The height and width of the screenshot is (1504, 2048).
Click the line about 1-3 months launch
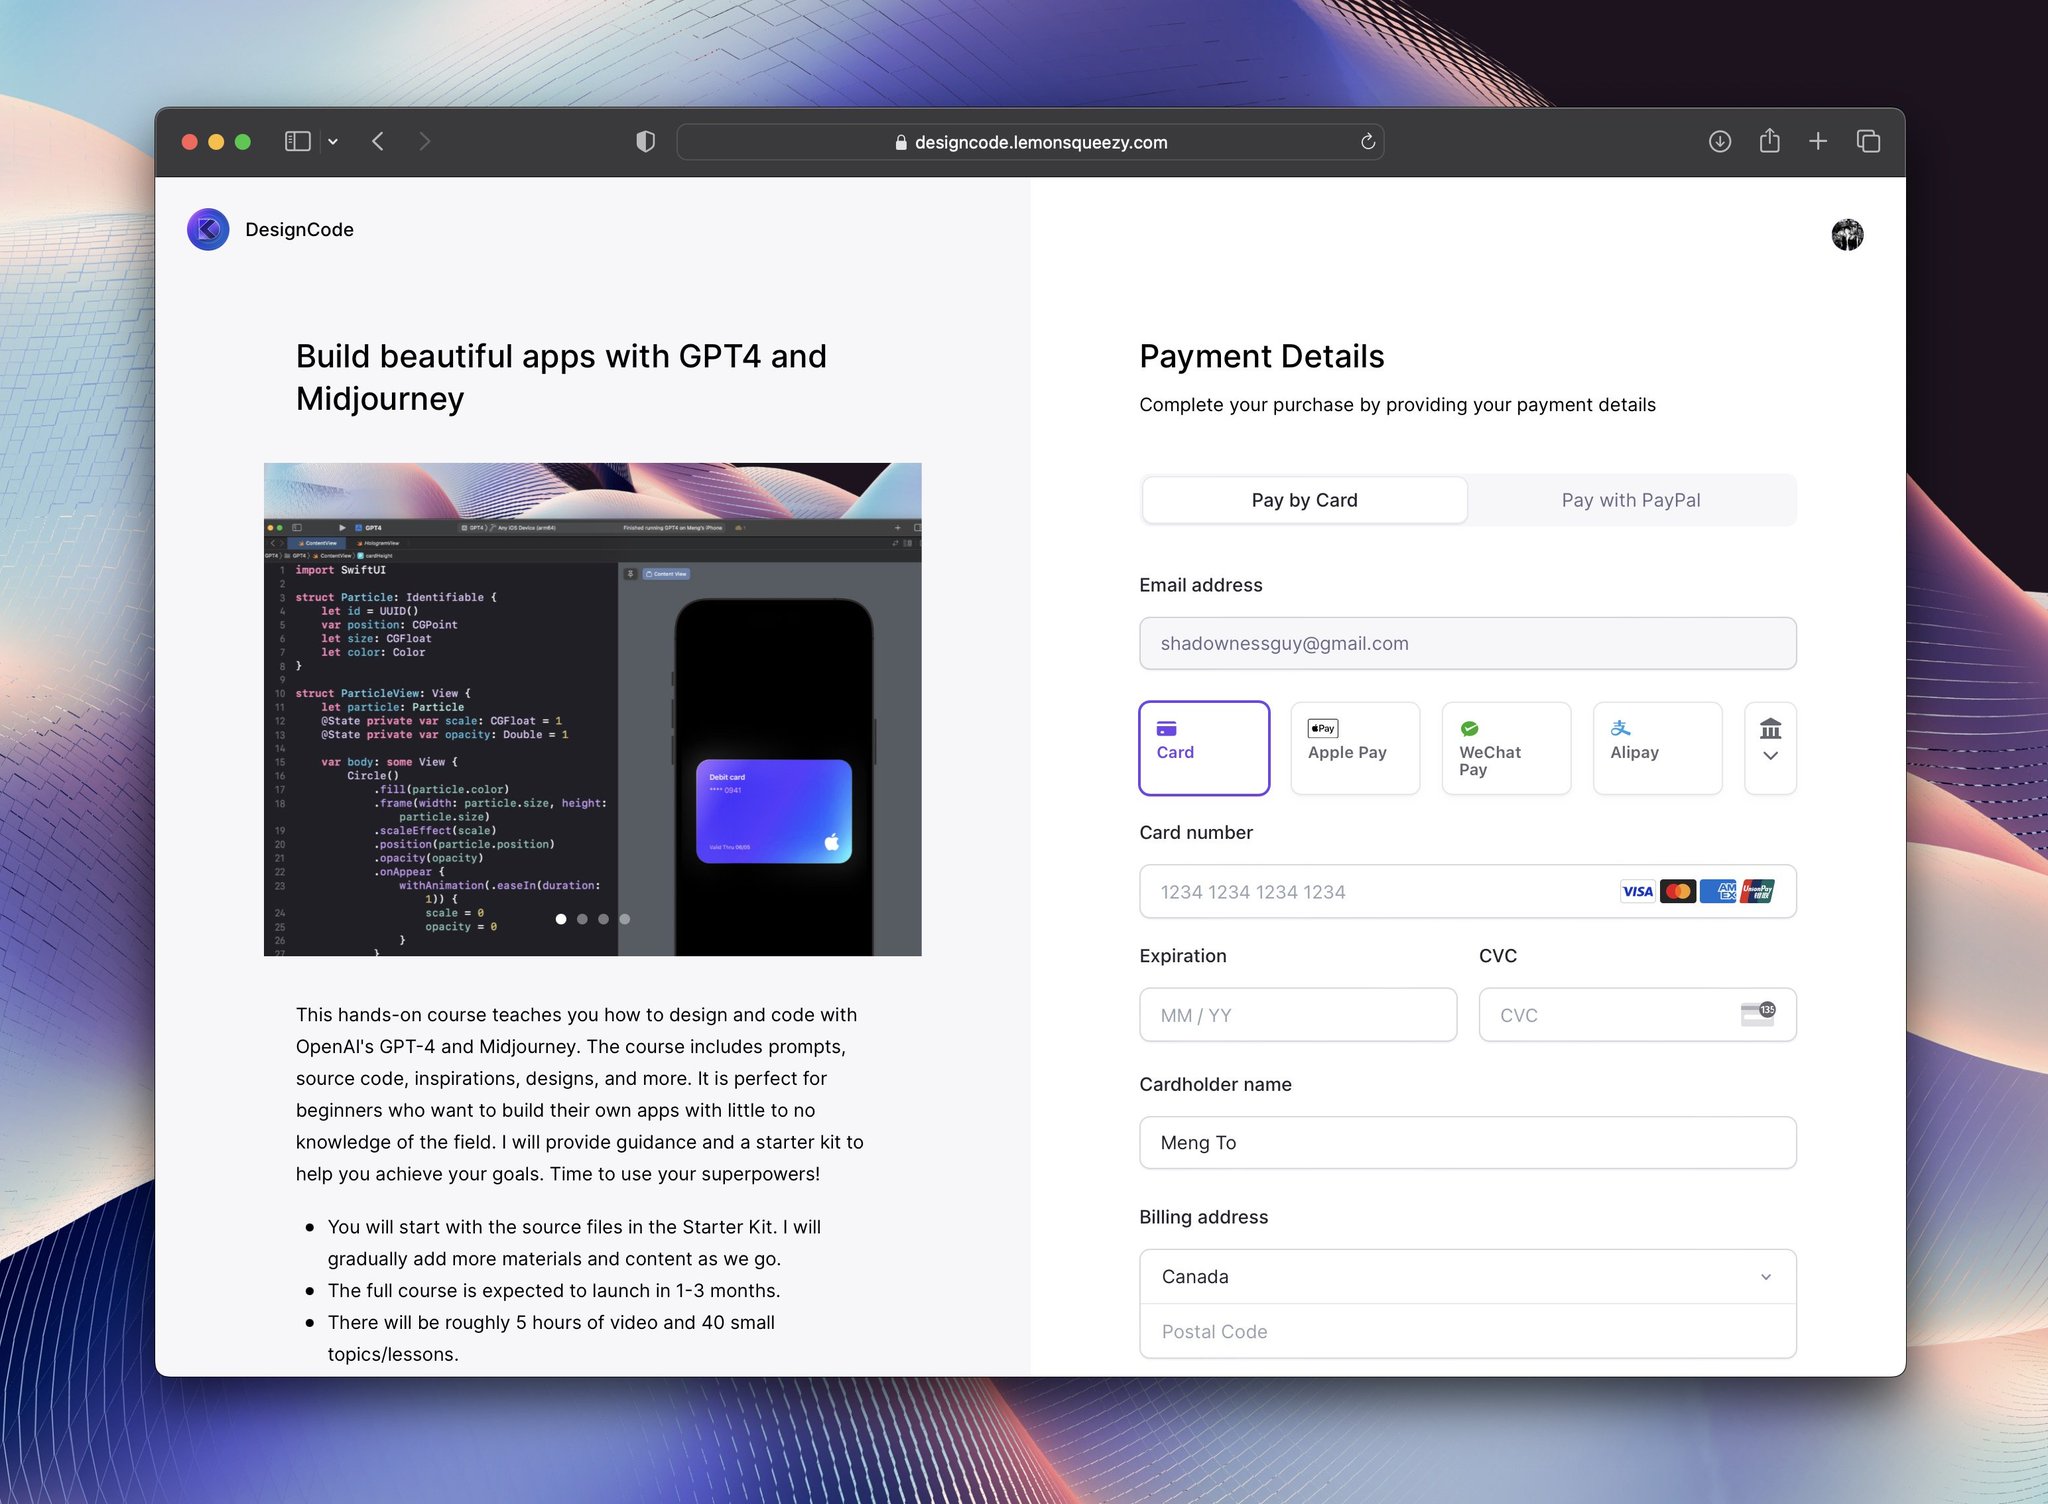tap(554, 1291)
